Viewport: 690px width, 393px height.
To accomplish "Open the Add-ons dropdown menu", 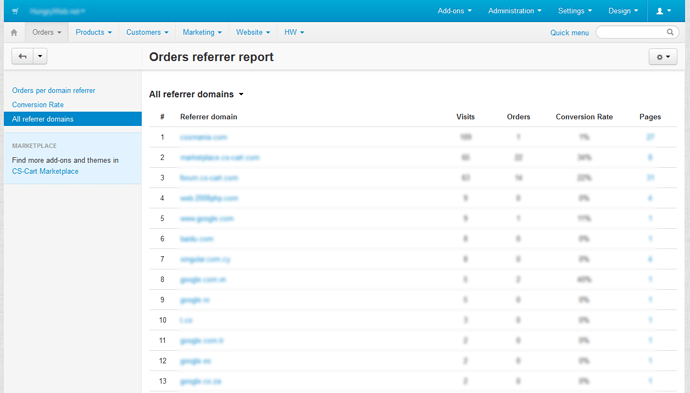I will (455, 11).
